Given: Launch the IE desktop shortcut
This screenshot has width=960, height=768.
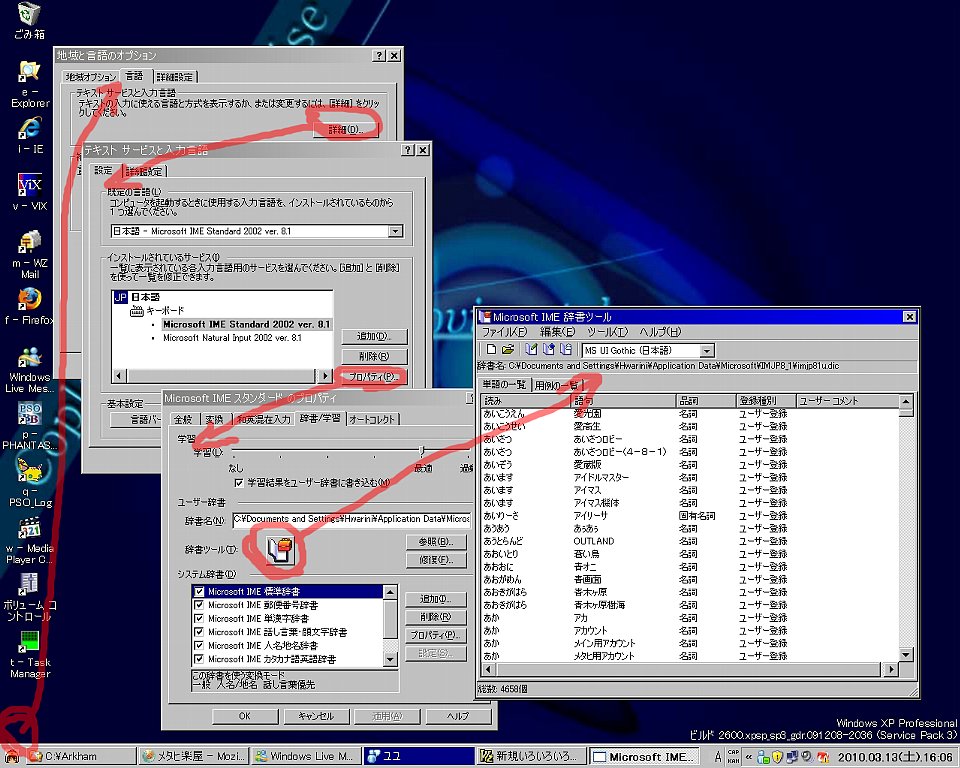Looking at the screenshot, I should click(x=29, y=136).
